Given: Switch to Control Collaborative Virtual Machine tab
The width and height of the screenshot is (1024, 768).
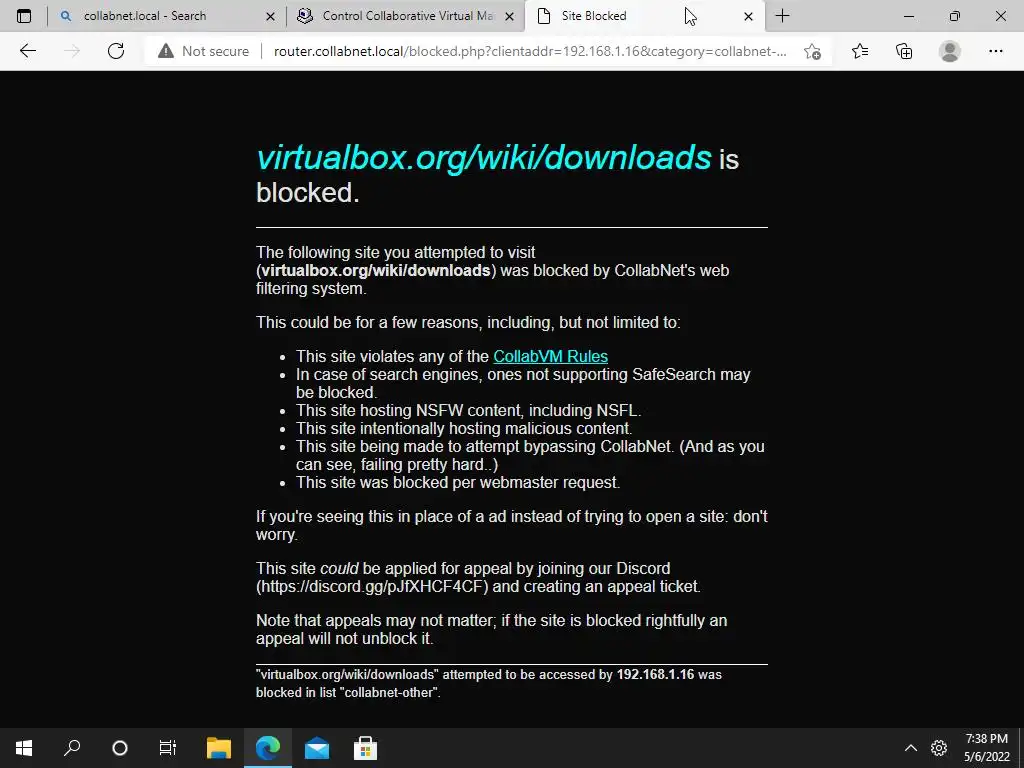Looking at the screenshot, I should click(406, 16).
